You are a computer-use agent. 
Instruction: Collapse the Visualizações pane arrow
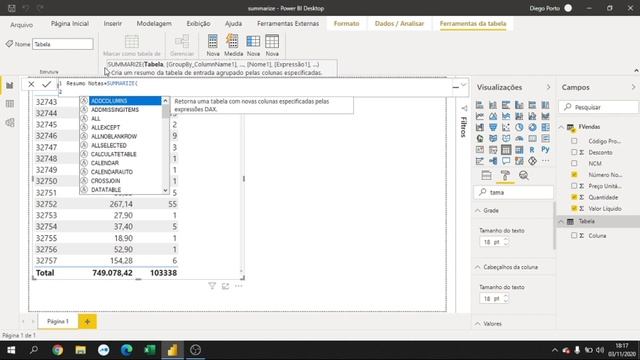[x=548, y=87]
